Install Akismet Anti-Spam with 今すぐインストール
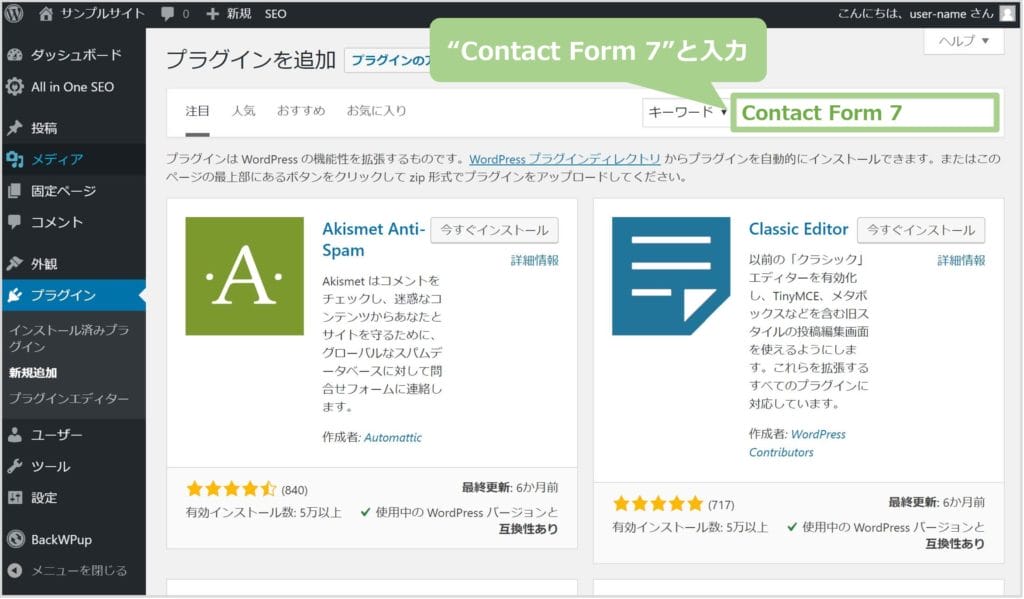 (494, 230)
